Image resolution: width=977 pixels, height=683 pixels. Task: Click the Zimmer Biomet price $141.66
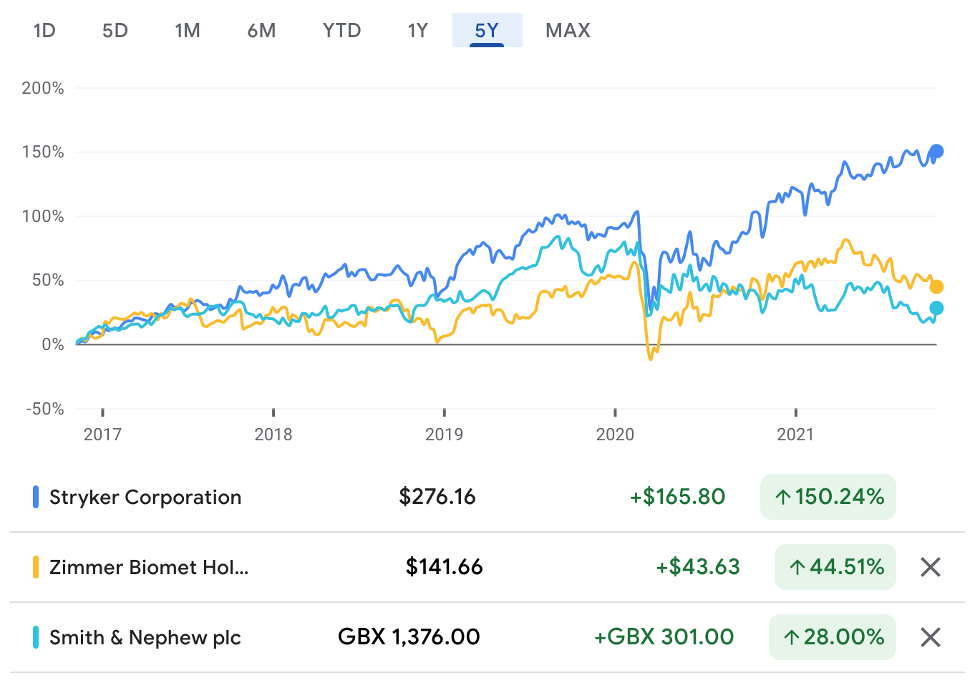[444, 566]
